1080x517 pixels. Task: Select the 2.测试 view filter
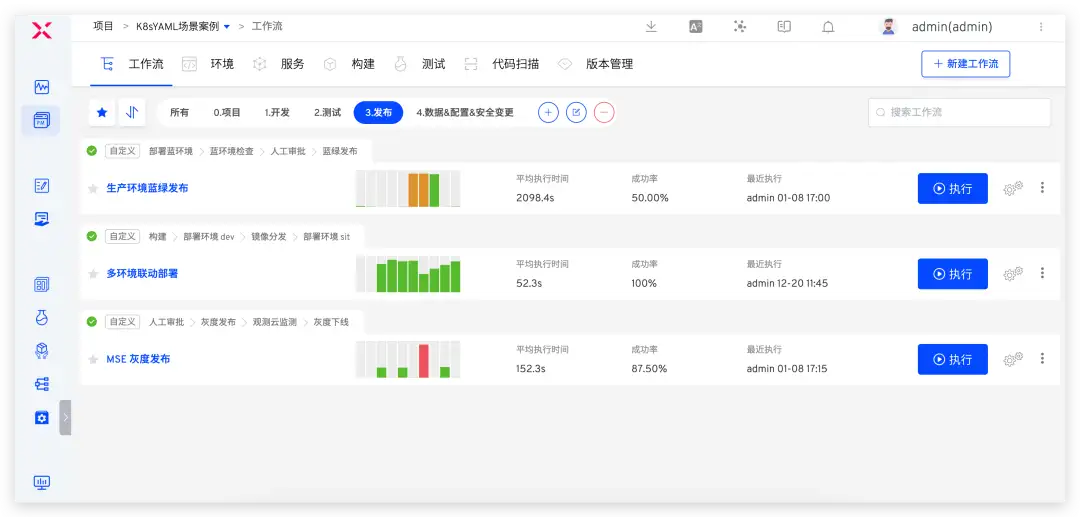tap(327, 112)
